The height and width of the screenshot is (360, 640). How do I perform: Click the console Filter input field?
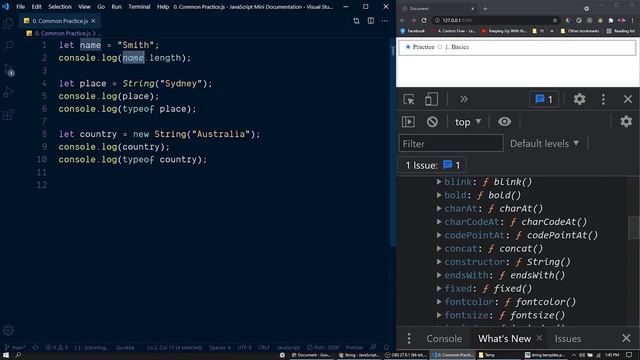451,144
